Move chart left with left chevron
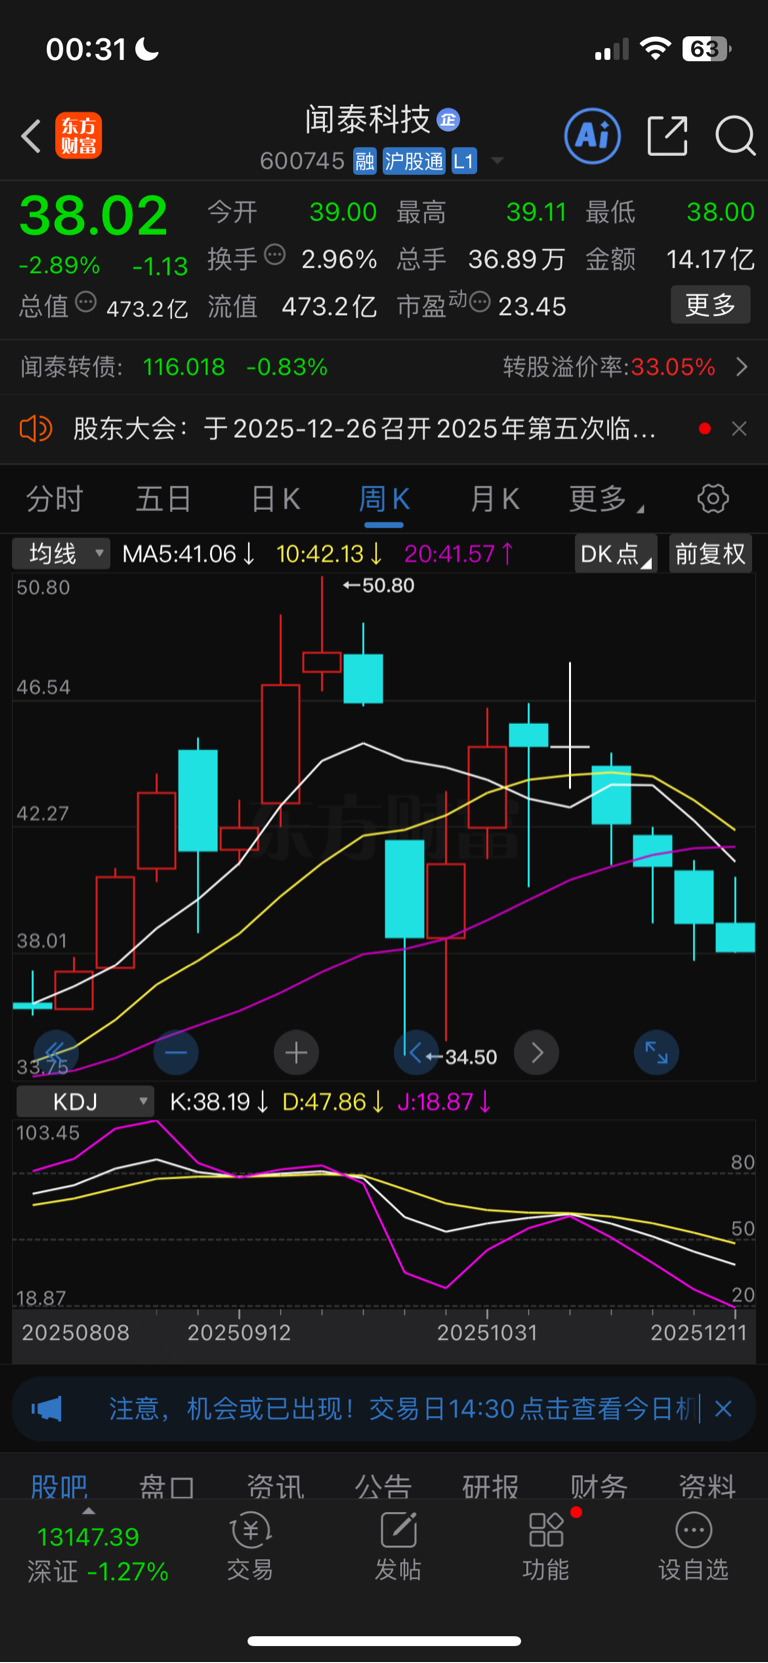Screen dimensions: 768x1663 pos(416,1052)
